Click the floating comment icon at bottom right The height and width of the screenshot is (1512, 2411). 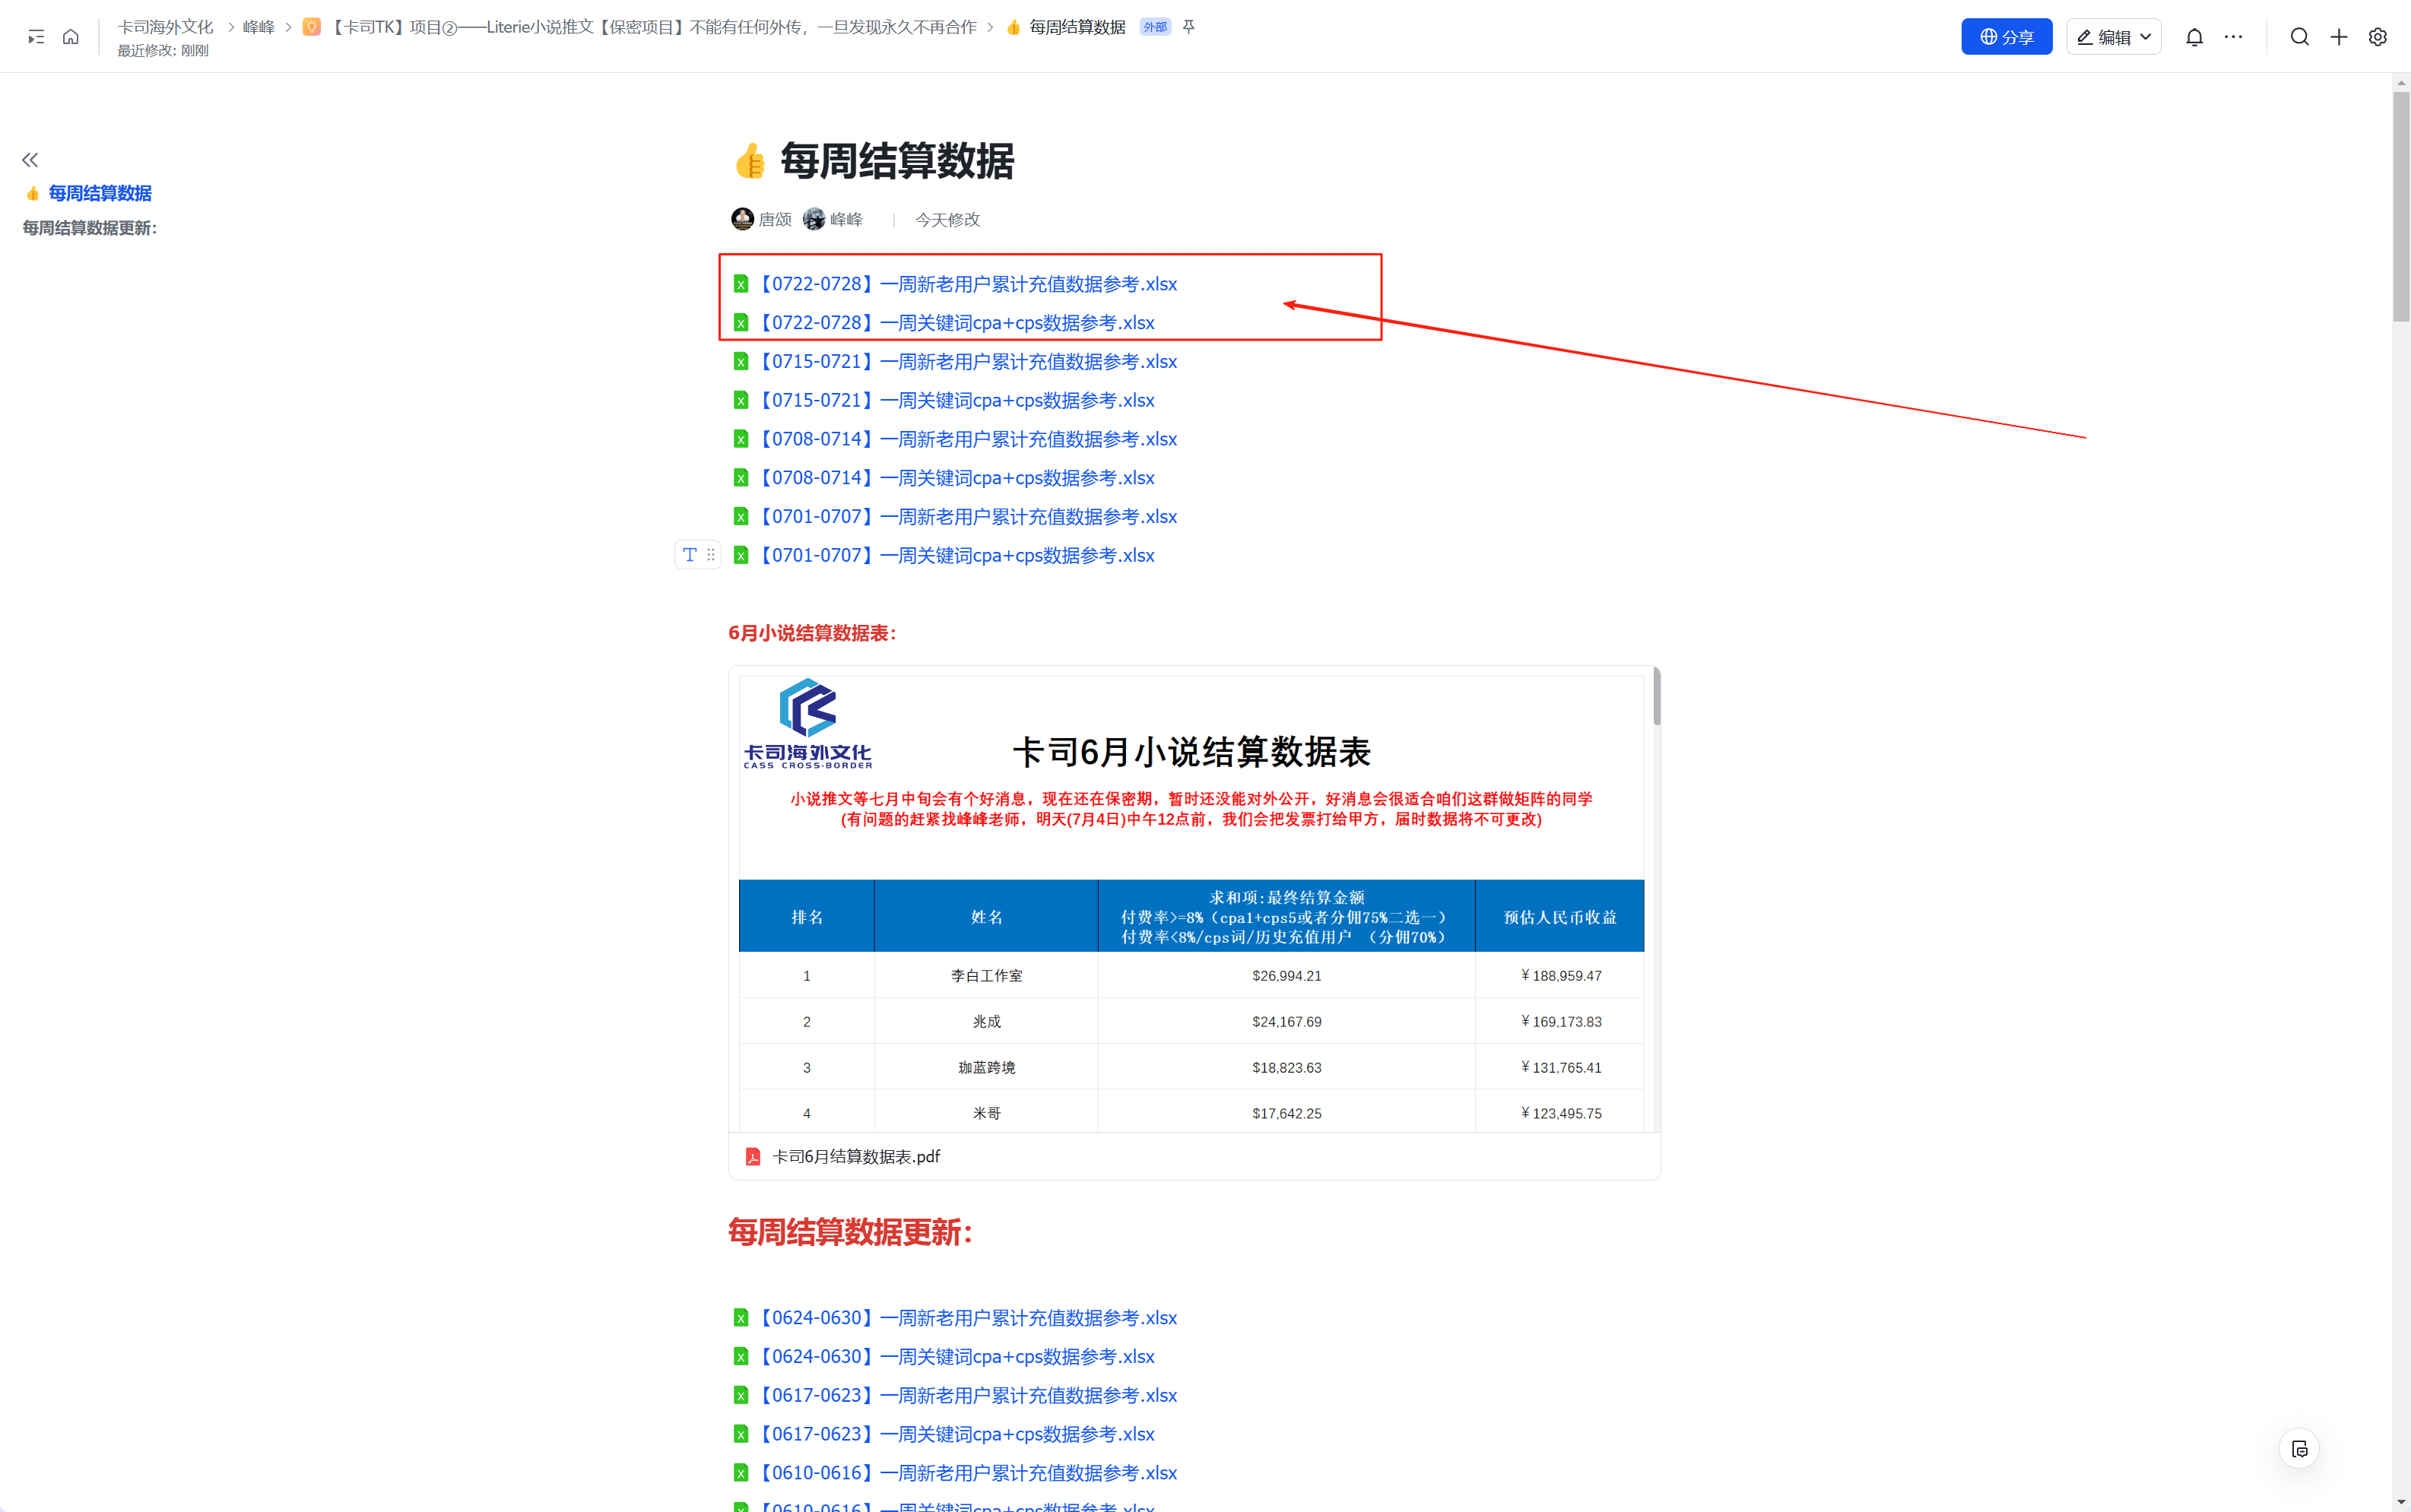pyautogui.click(x=2299, y=1449)
